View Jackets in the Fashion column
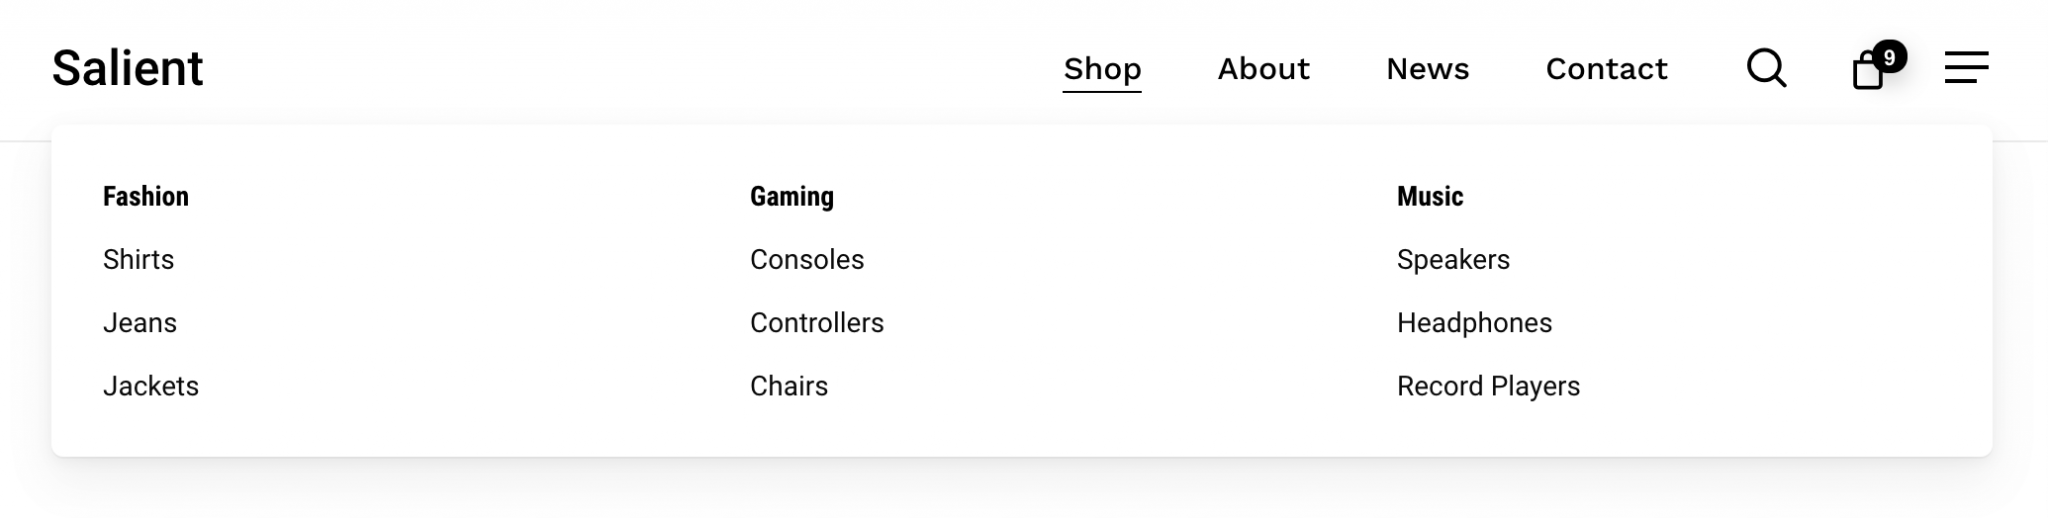The width and height of the screenshot is (2048, 518). click(x=151, y=386)
